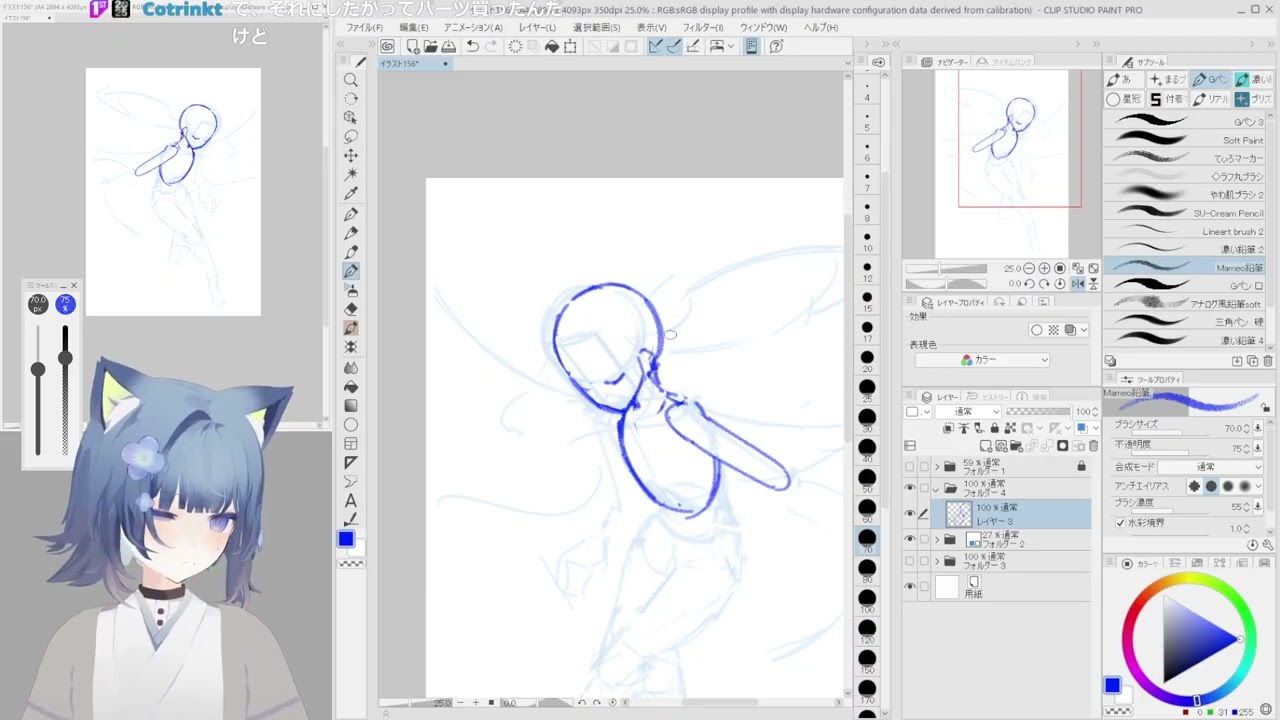
Task: Select the Zoom magnifier tool
Action: point(351,79)
